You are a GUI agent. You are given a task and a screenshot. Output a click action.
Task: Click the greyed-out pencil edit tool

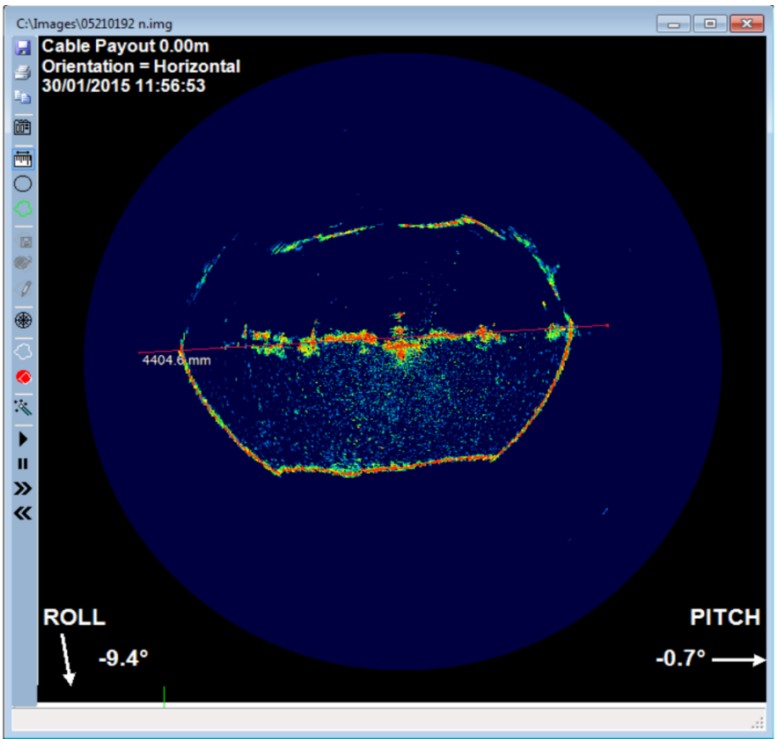[25, 288]
